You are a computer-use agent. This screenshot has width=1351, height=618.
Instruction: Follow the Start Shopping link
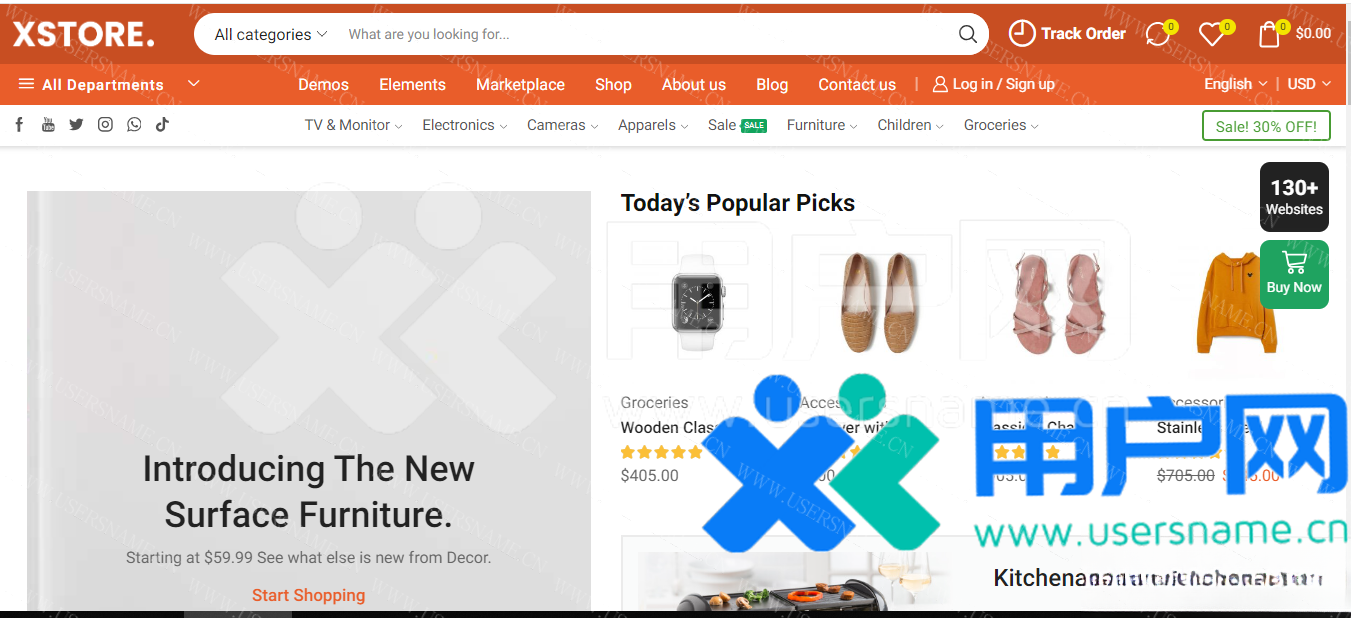tap(308, 595)
